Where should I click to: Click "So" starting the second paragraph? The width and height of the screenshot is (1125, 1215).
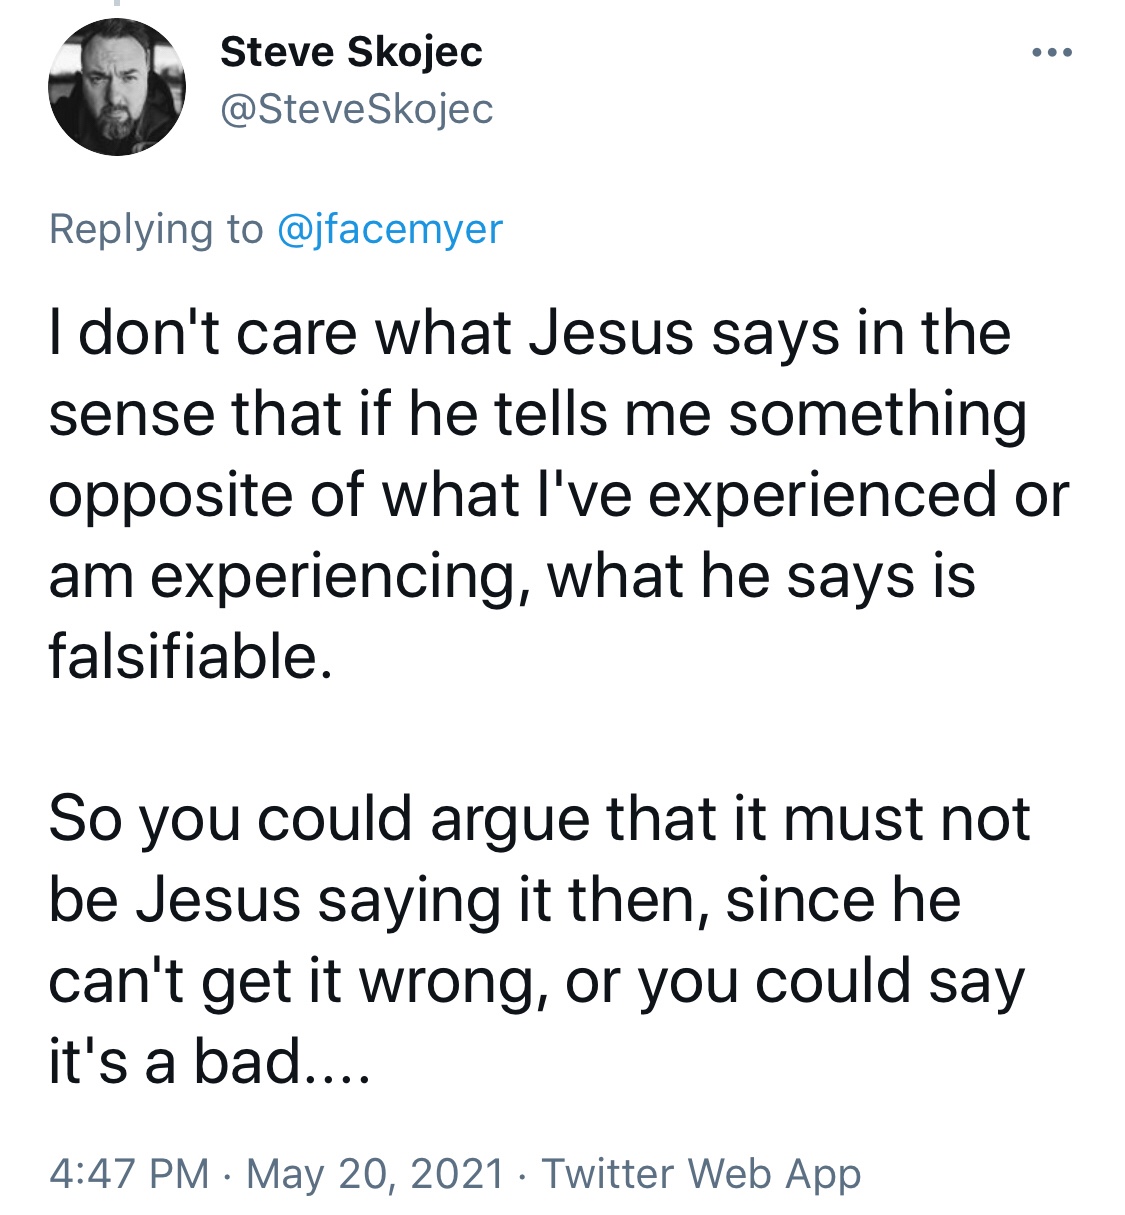pos(86,818)
